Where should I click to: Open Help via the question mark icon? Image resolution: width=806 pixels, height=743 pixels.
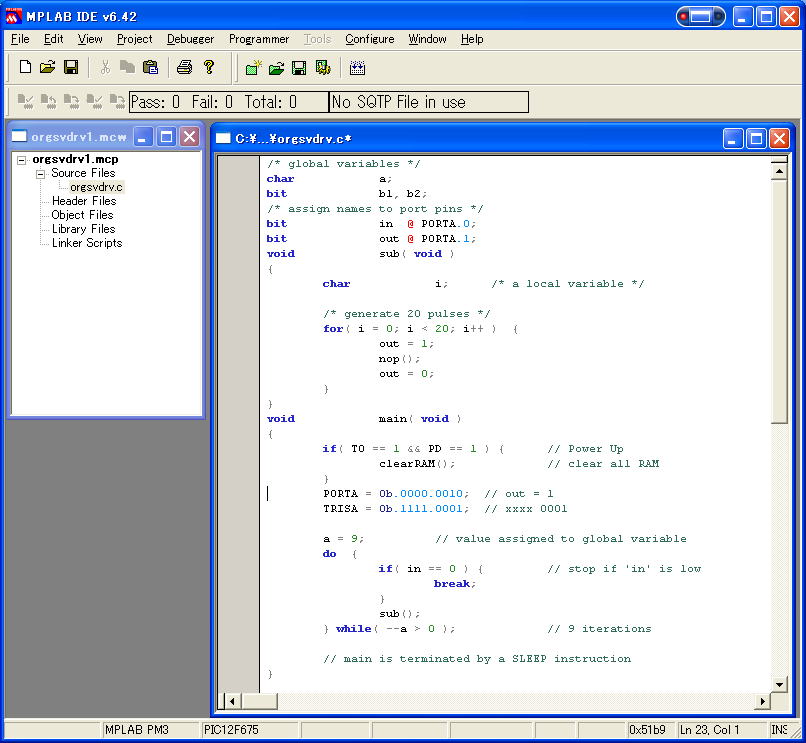[x=209, y=67]
